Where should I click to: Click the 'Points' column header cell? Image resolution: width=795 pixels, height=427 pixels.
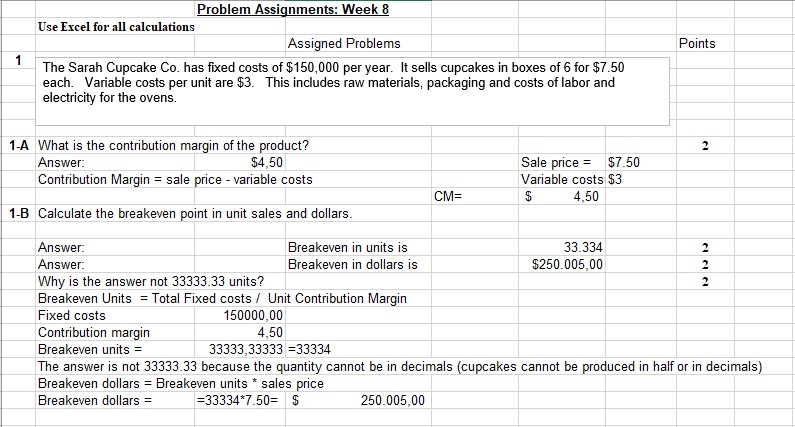(696, 43)
